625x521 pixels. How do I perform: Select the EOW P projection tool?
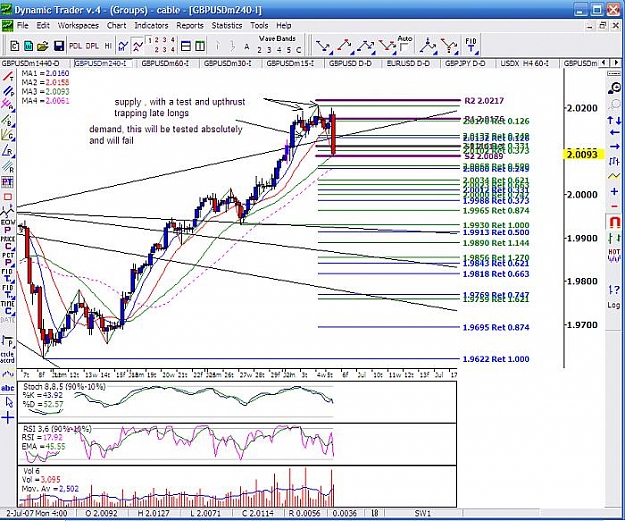point(8,226)
